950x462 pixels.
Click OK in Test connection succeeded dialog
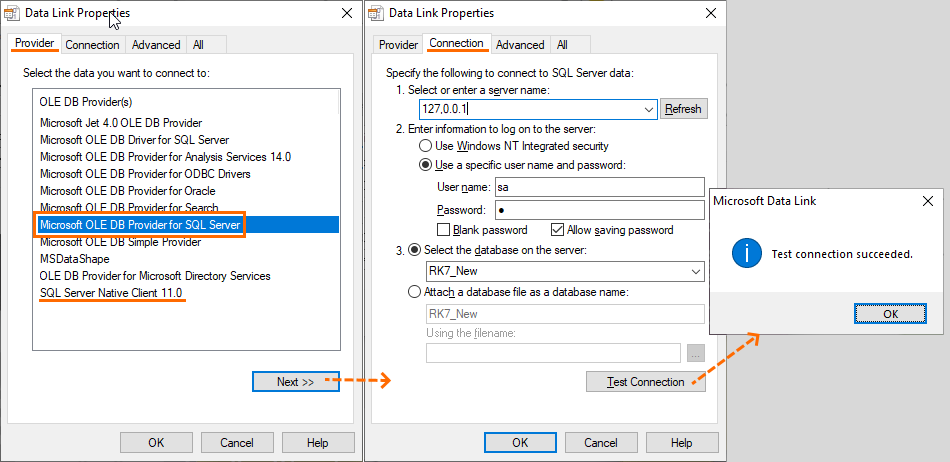891,314
